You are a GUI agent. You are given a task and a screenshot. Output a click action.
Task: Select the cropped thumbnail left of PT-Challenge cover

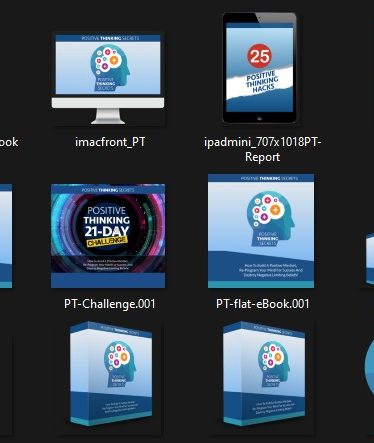[x=6, y=235]
